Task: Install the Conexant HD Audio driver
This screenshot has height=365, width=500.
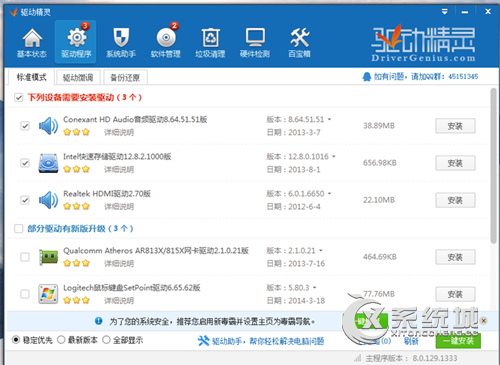Action: click(x=455, y=126)
